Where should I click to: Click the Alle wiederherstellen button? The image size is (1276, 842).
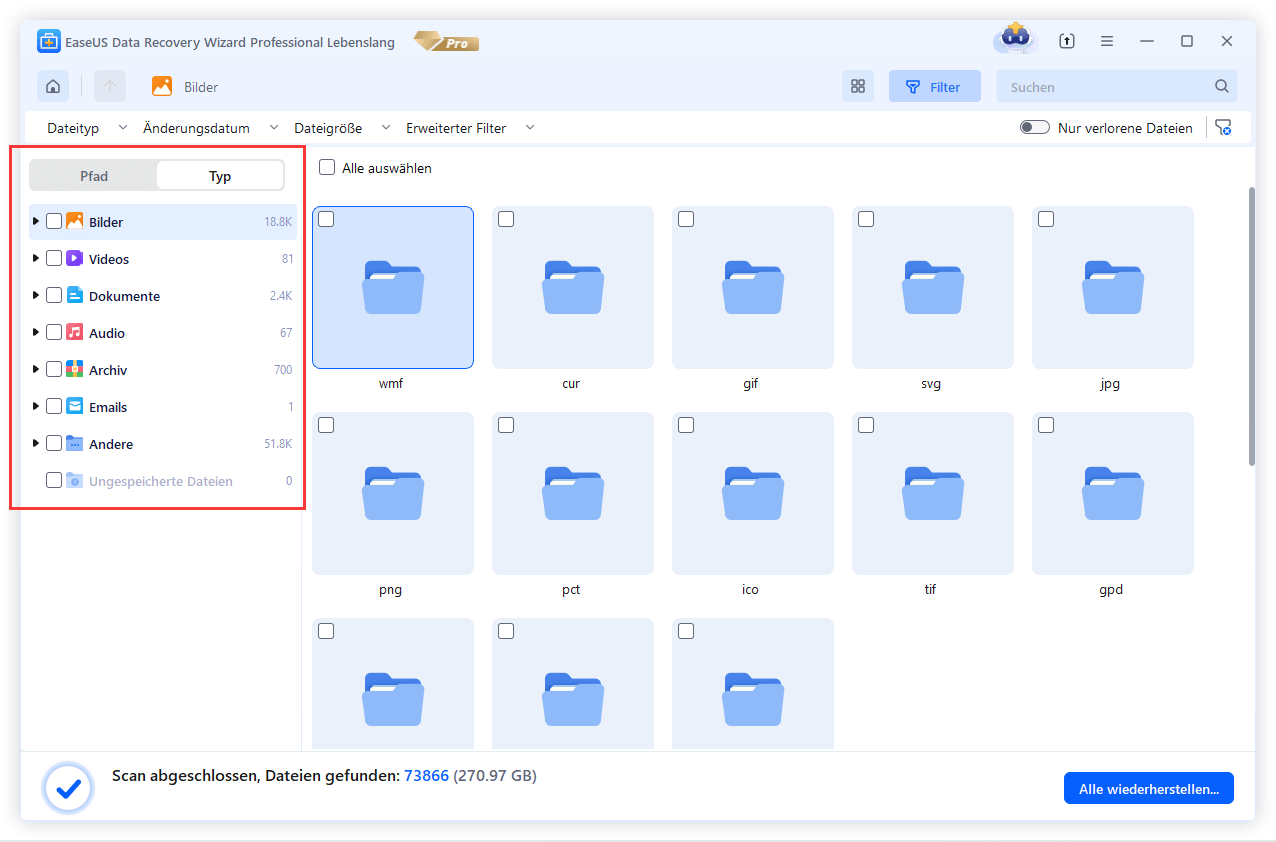[1149, 789]
